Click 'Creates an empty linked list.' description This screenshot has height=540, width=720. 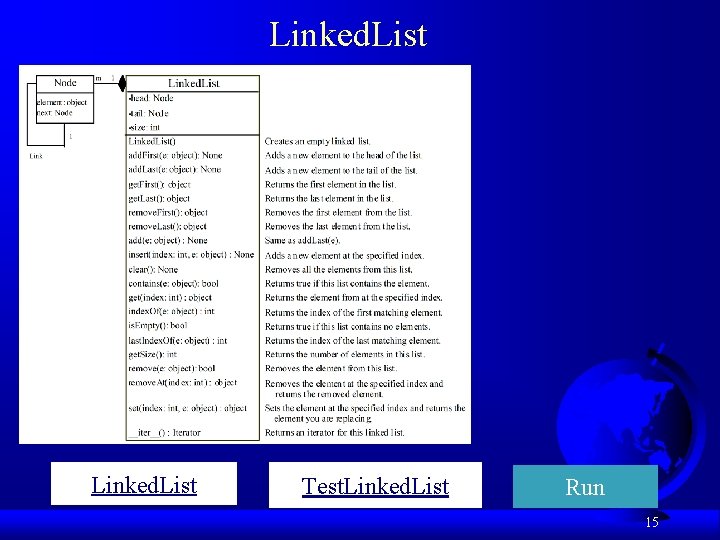click(318, 141)
